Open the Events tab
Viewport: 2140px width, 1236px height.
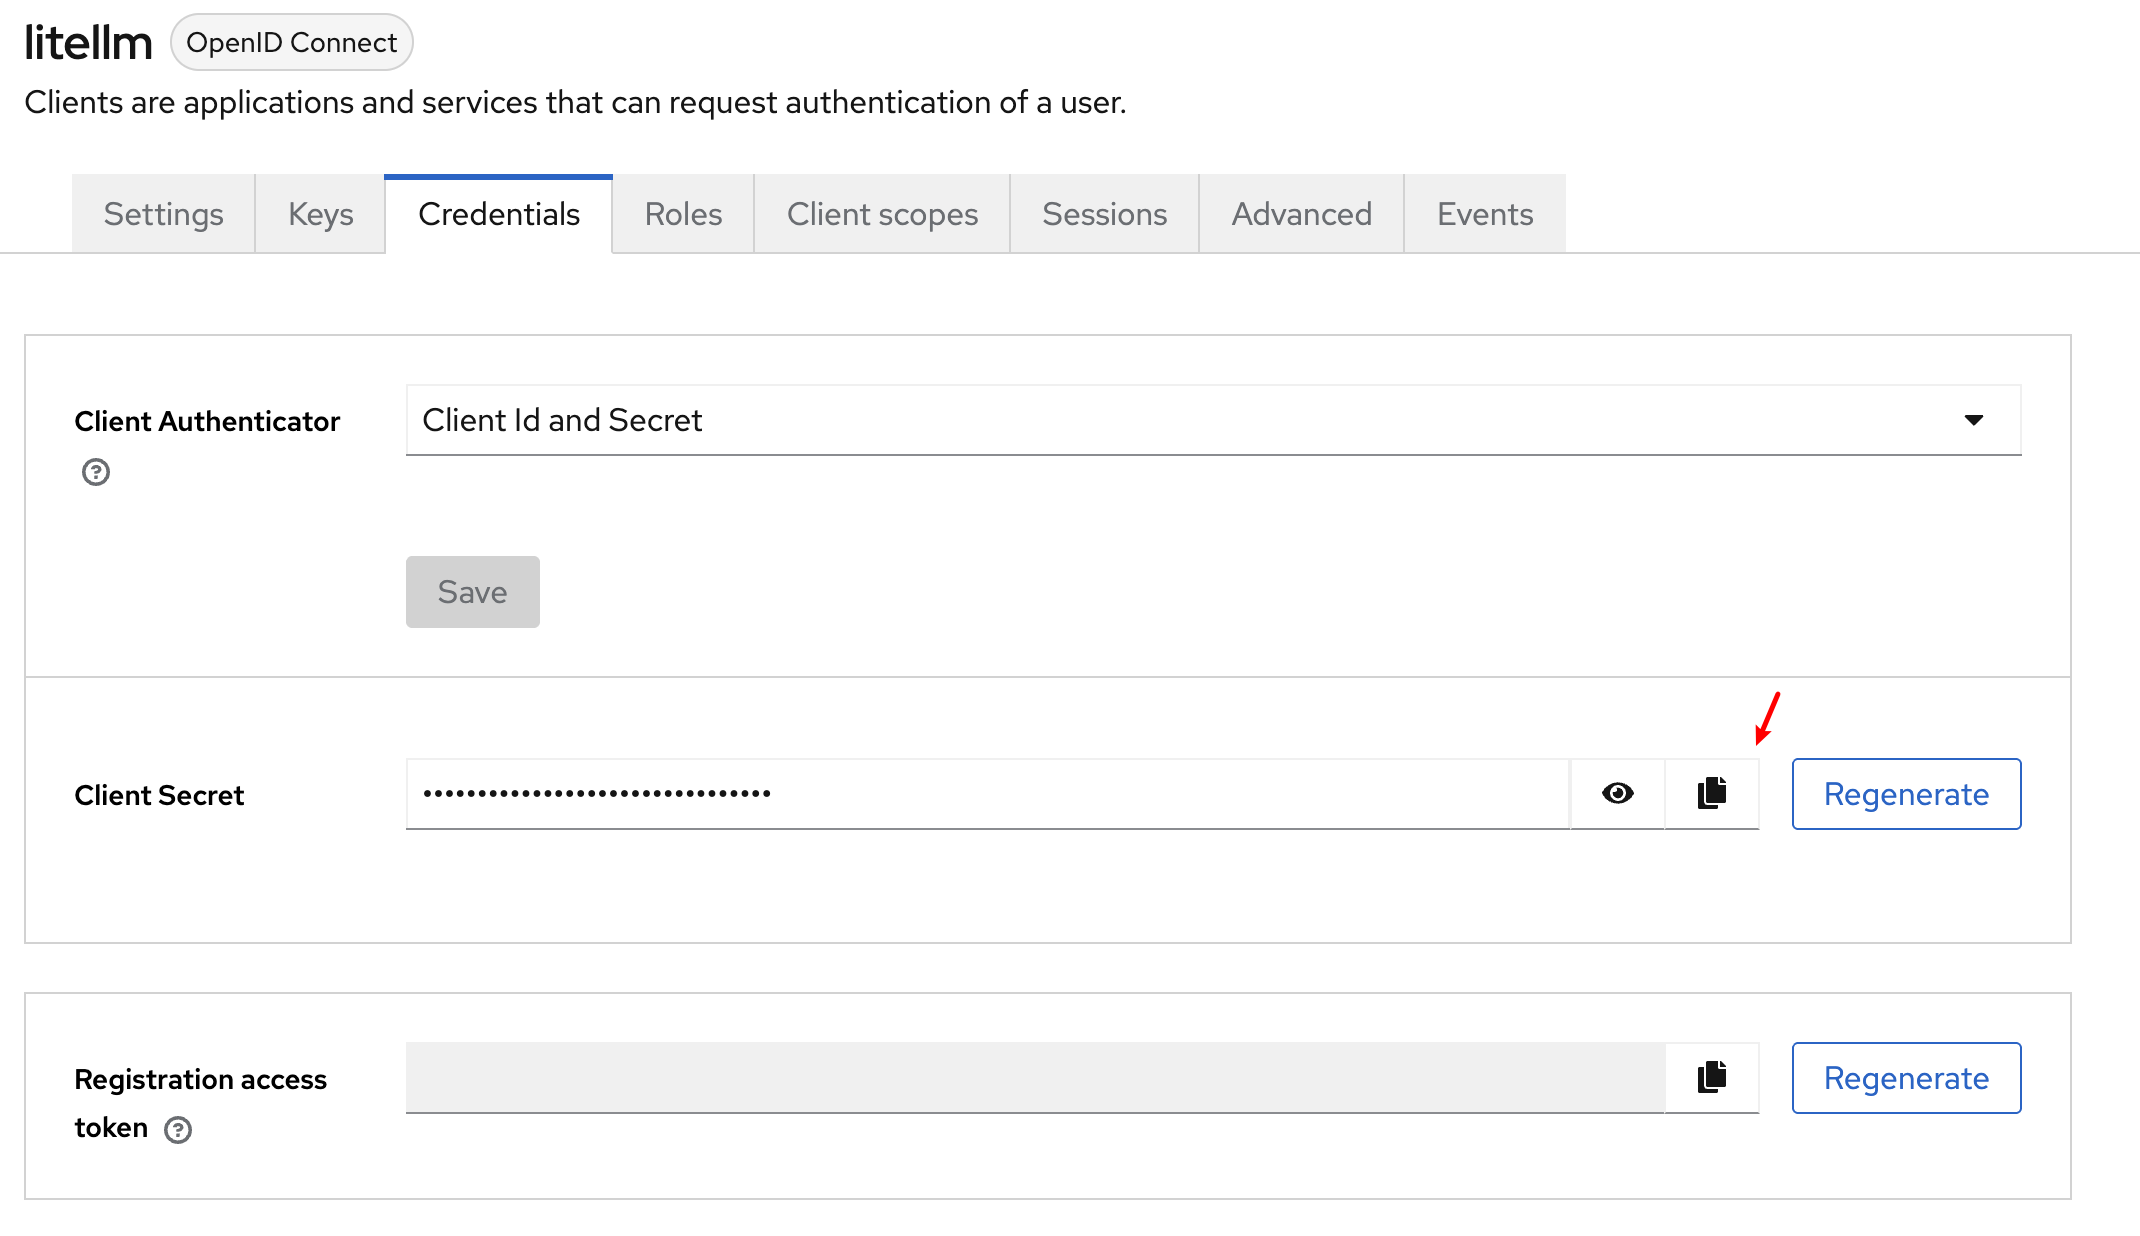[1485, 213]
